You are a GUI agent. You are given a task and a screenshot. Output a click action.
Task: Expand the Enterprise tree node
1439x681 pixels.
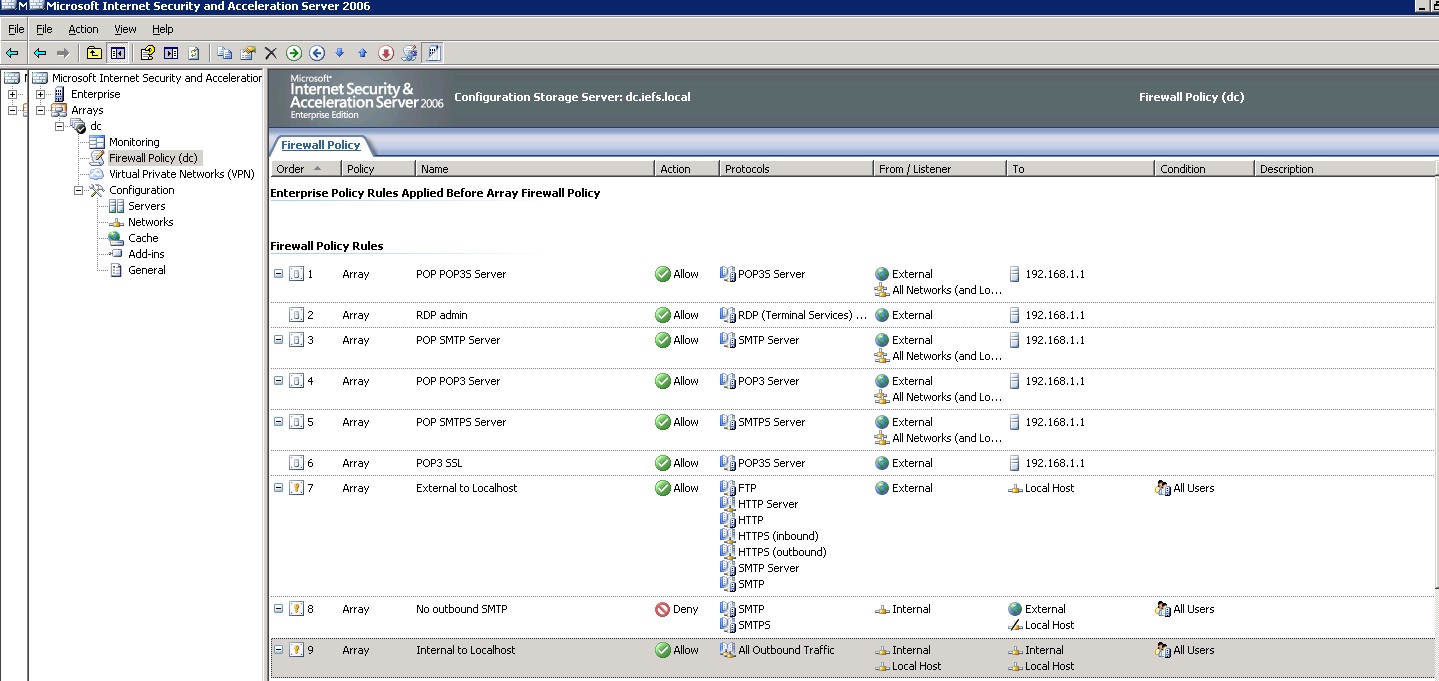tap(41, 94)
